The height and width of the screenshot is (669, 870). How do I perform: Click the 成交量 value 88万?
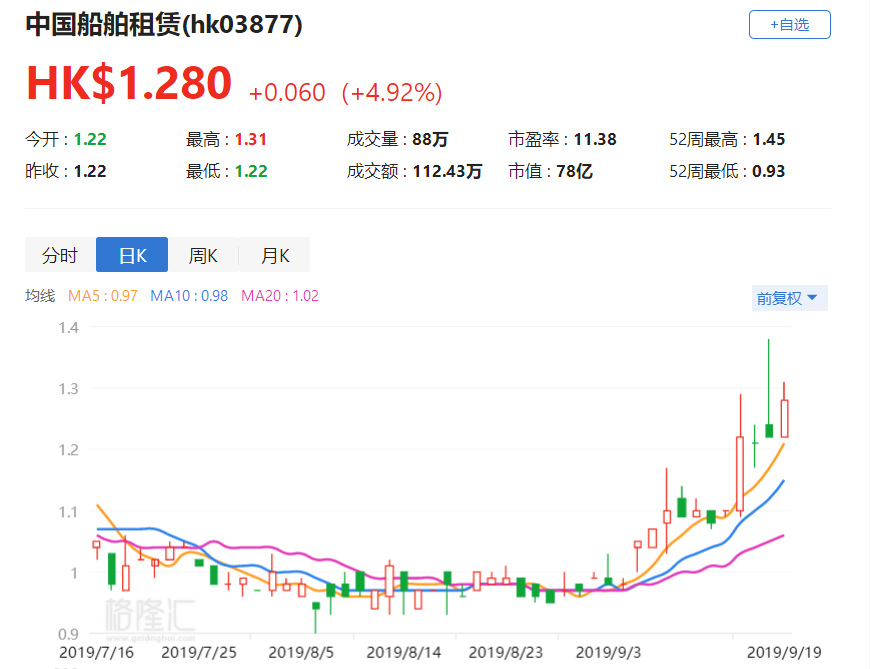[430, 139]
